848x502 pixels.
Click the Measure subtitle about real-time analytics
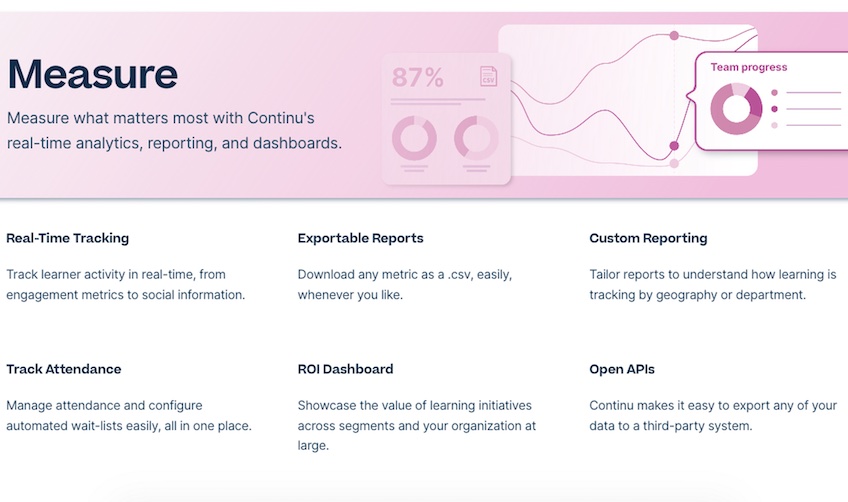pyautogui.click(x=174, y=130)
